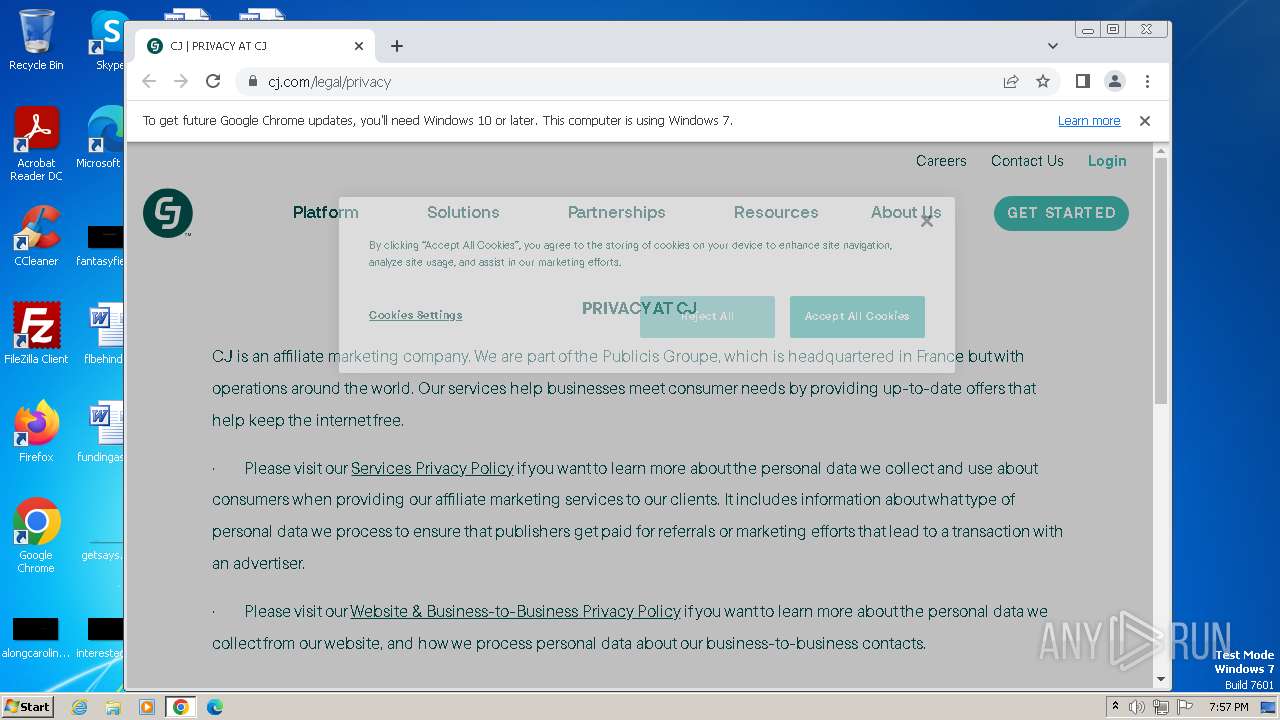
Task: Open the Partnerships menu
Action: (616, 212)
